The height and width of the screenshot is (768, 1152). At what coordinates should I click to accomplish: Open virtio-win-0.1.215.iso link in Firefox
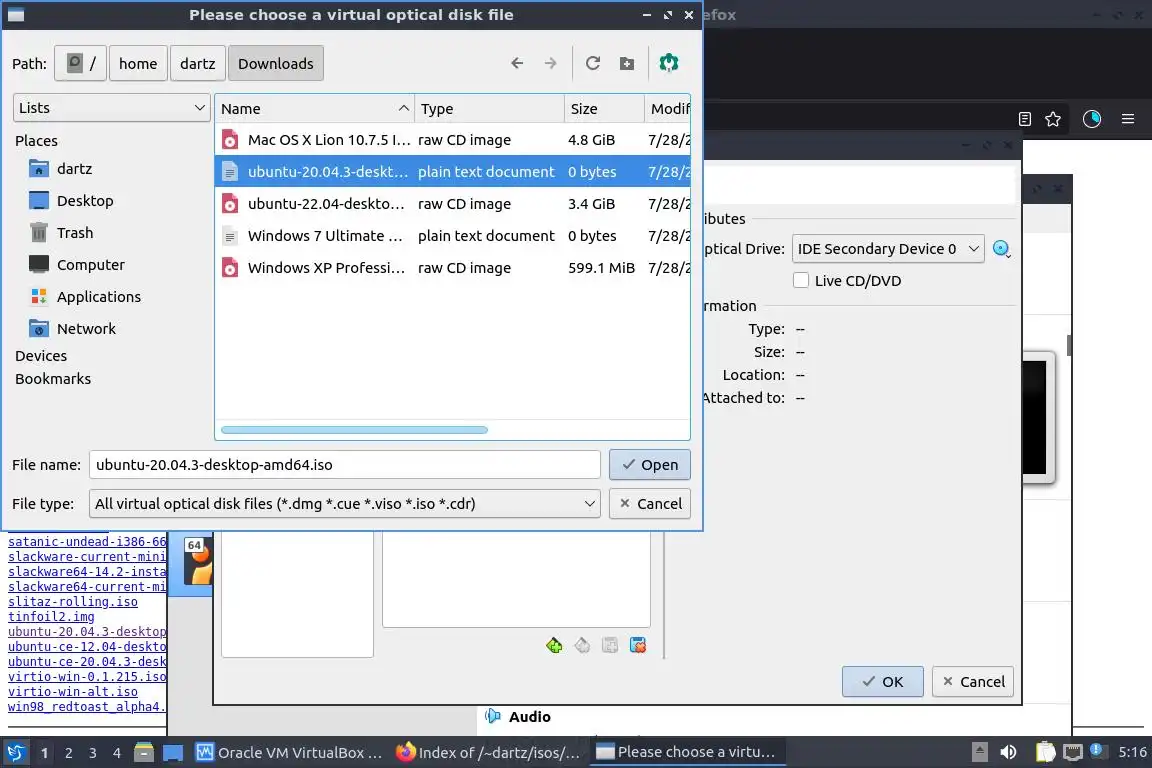click(87, 676)
